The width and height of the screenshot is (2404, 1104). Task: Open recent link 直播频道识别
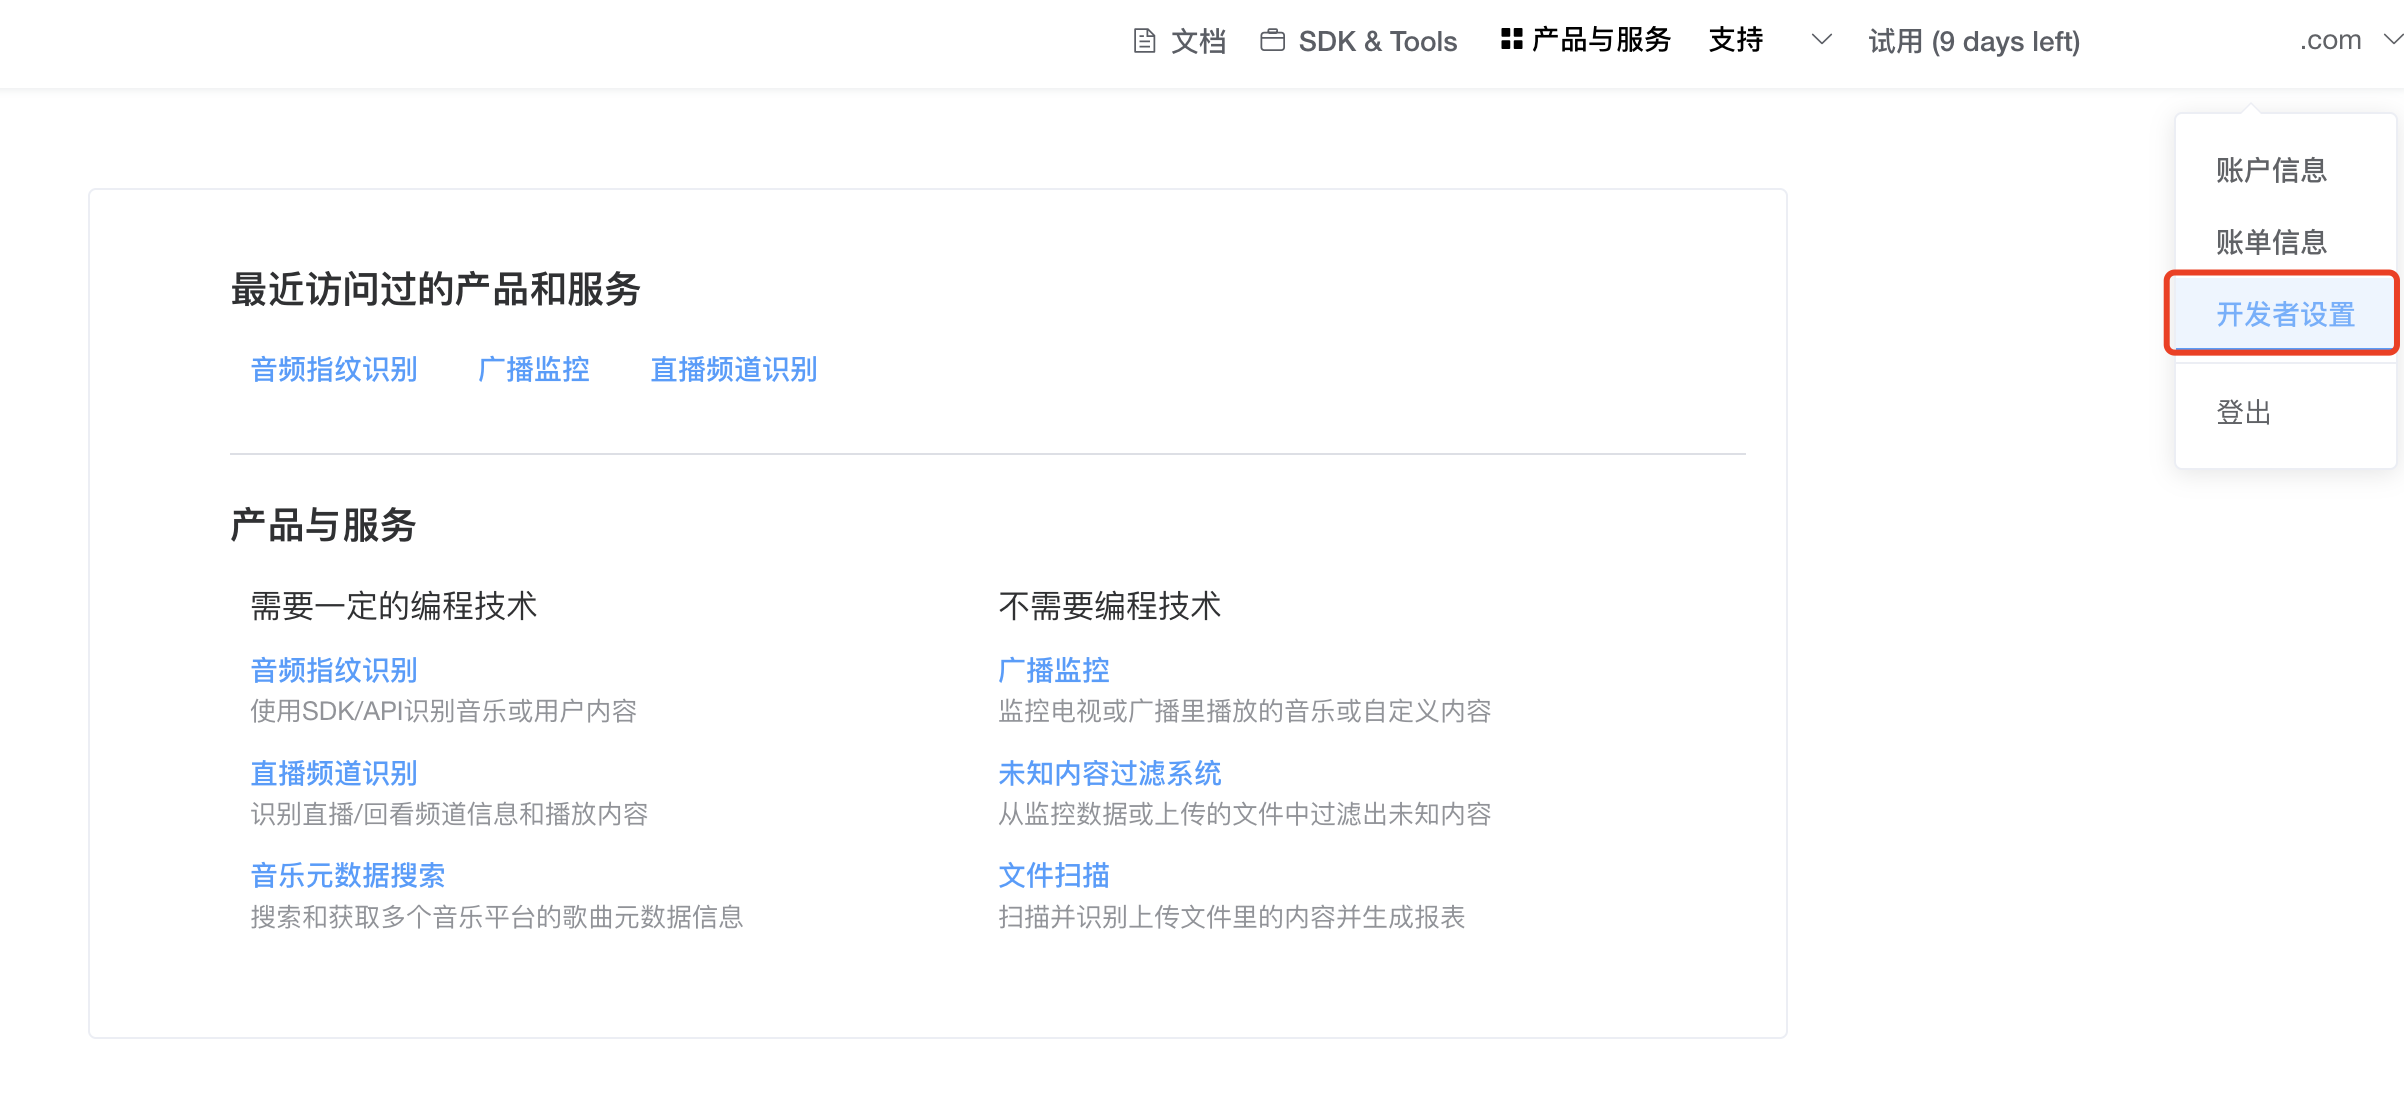pos(733,370)
